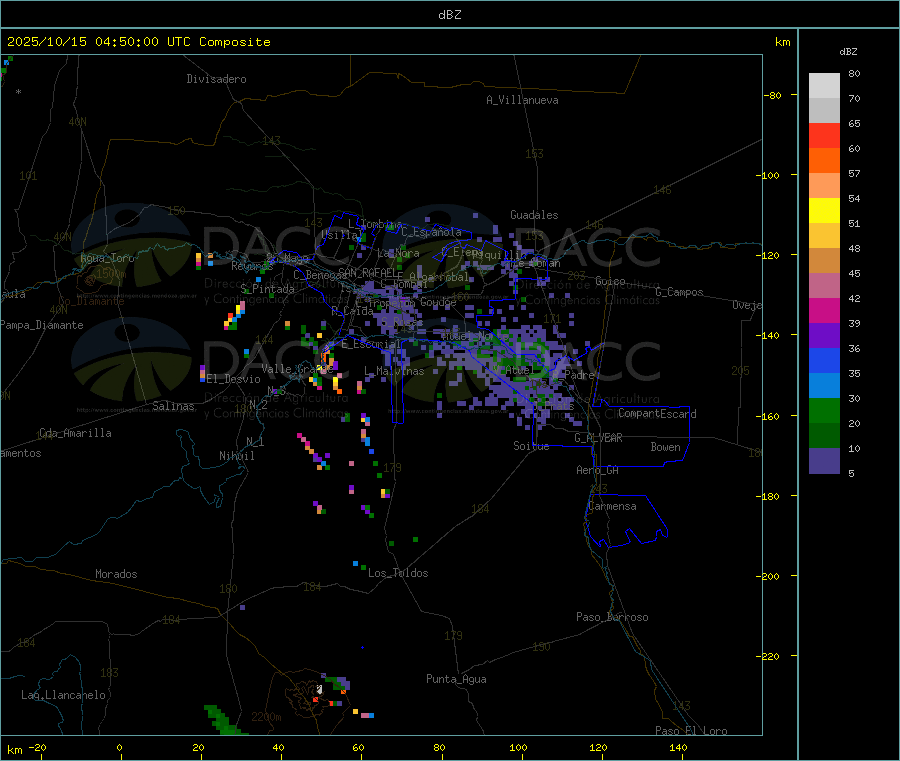Click the Punta_Agua label
This screenshot has width=900, height=761.
click(456, 679)
